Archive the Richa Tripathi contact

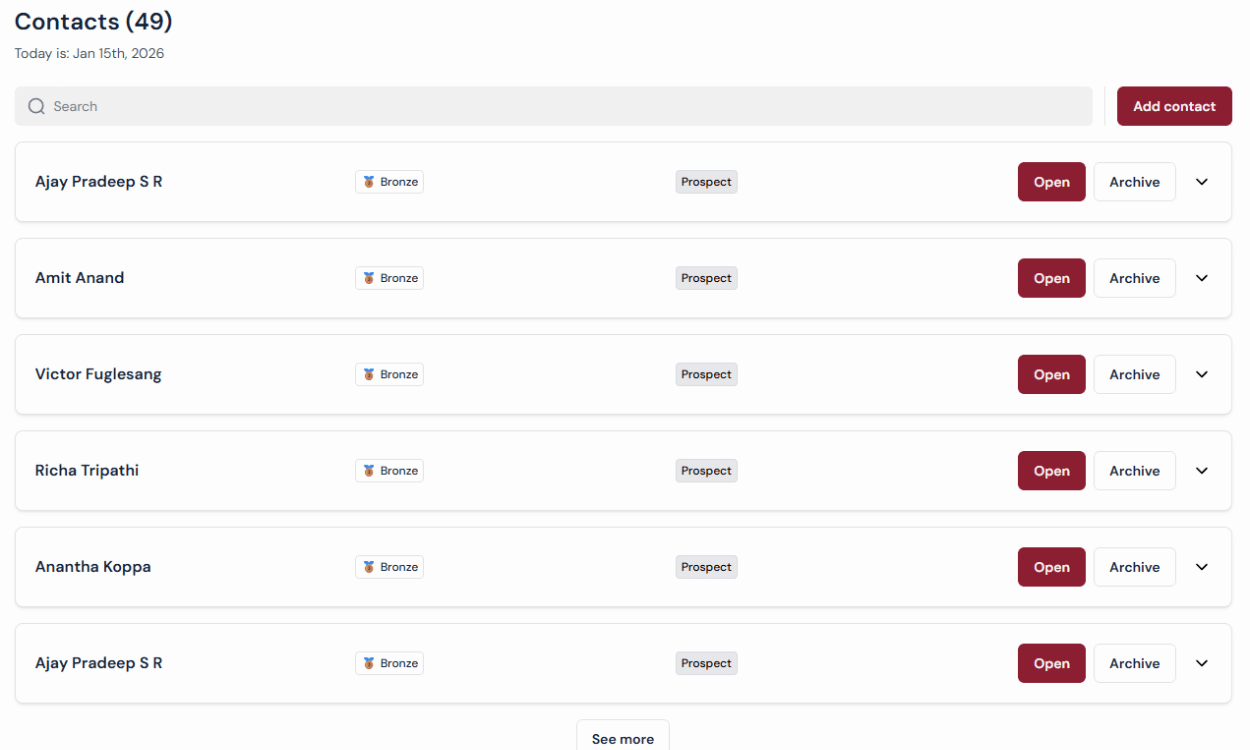click(1134, 470)
